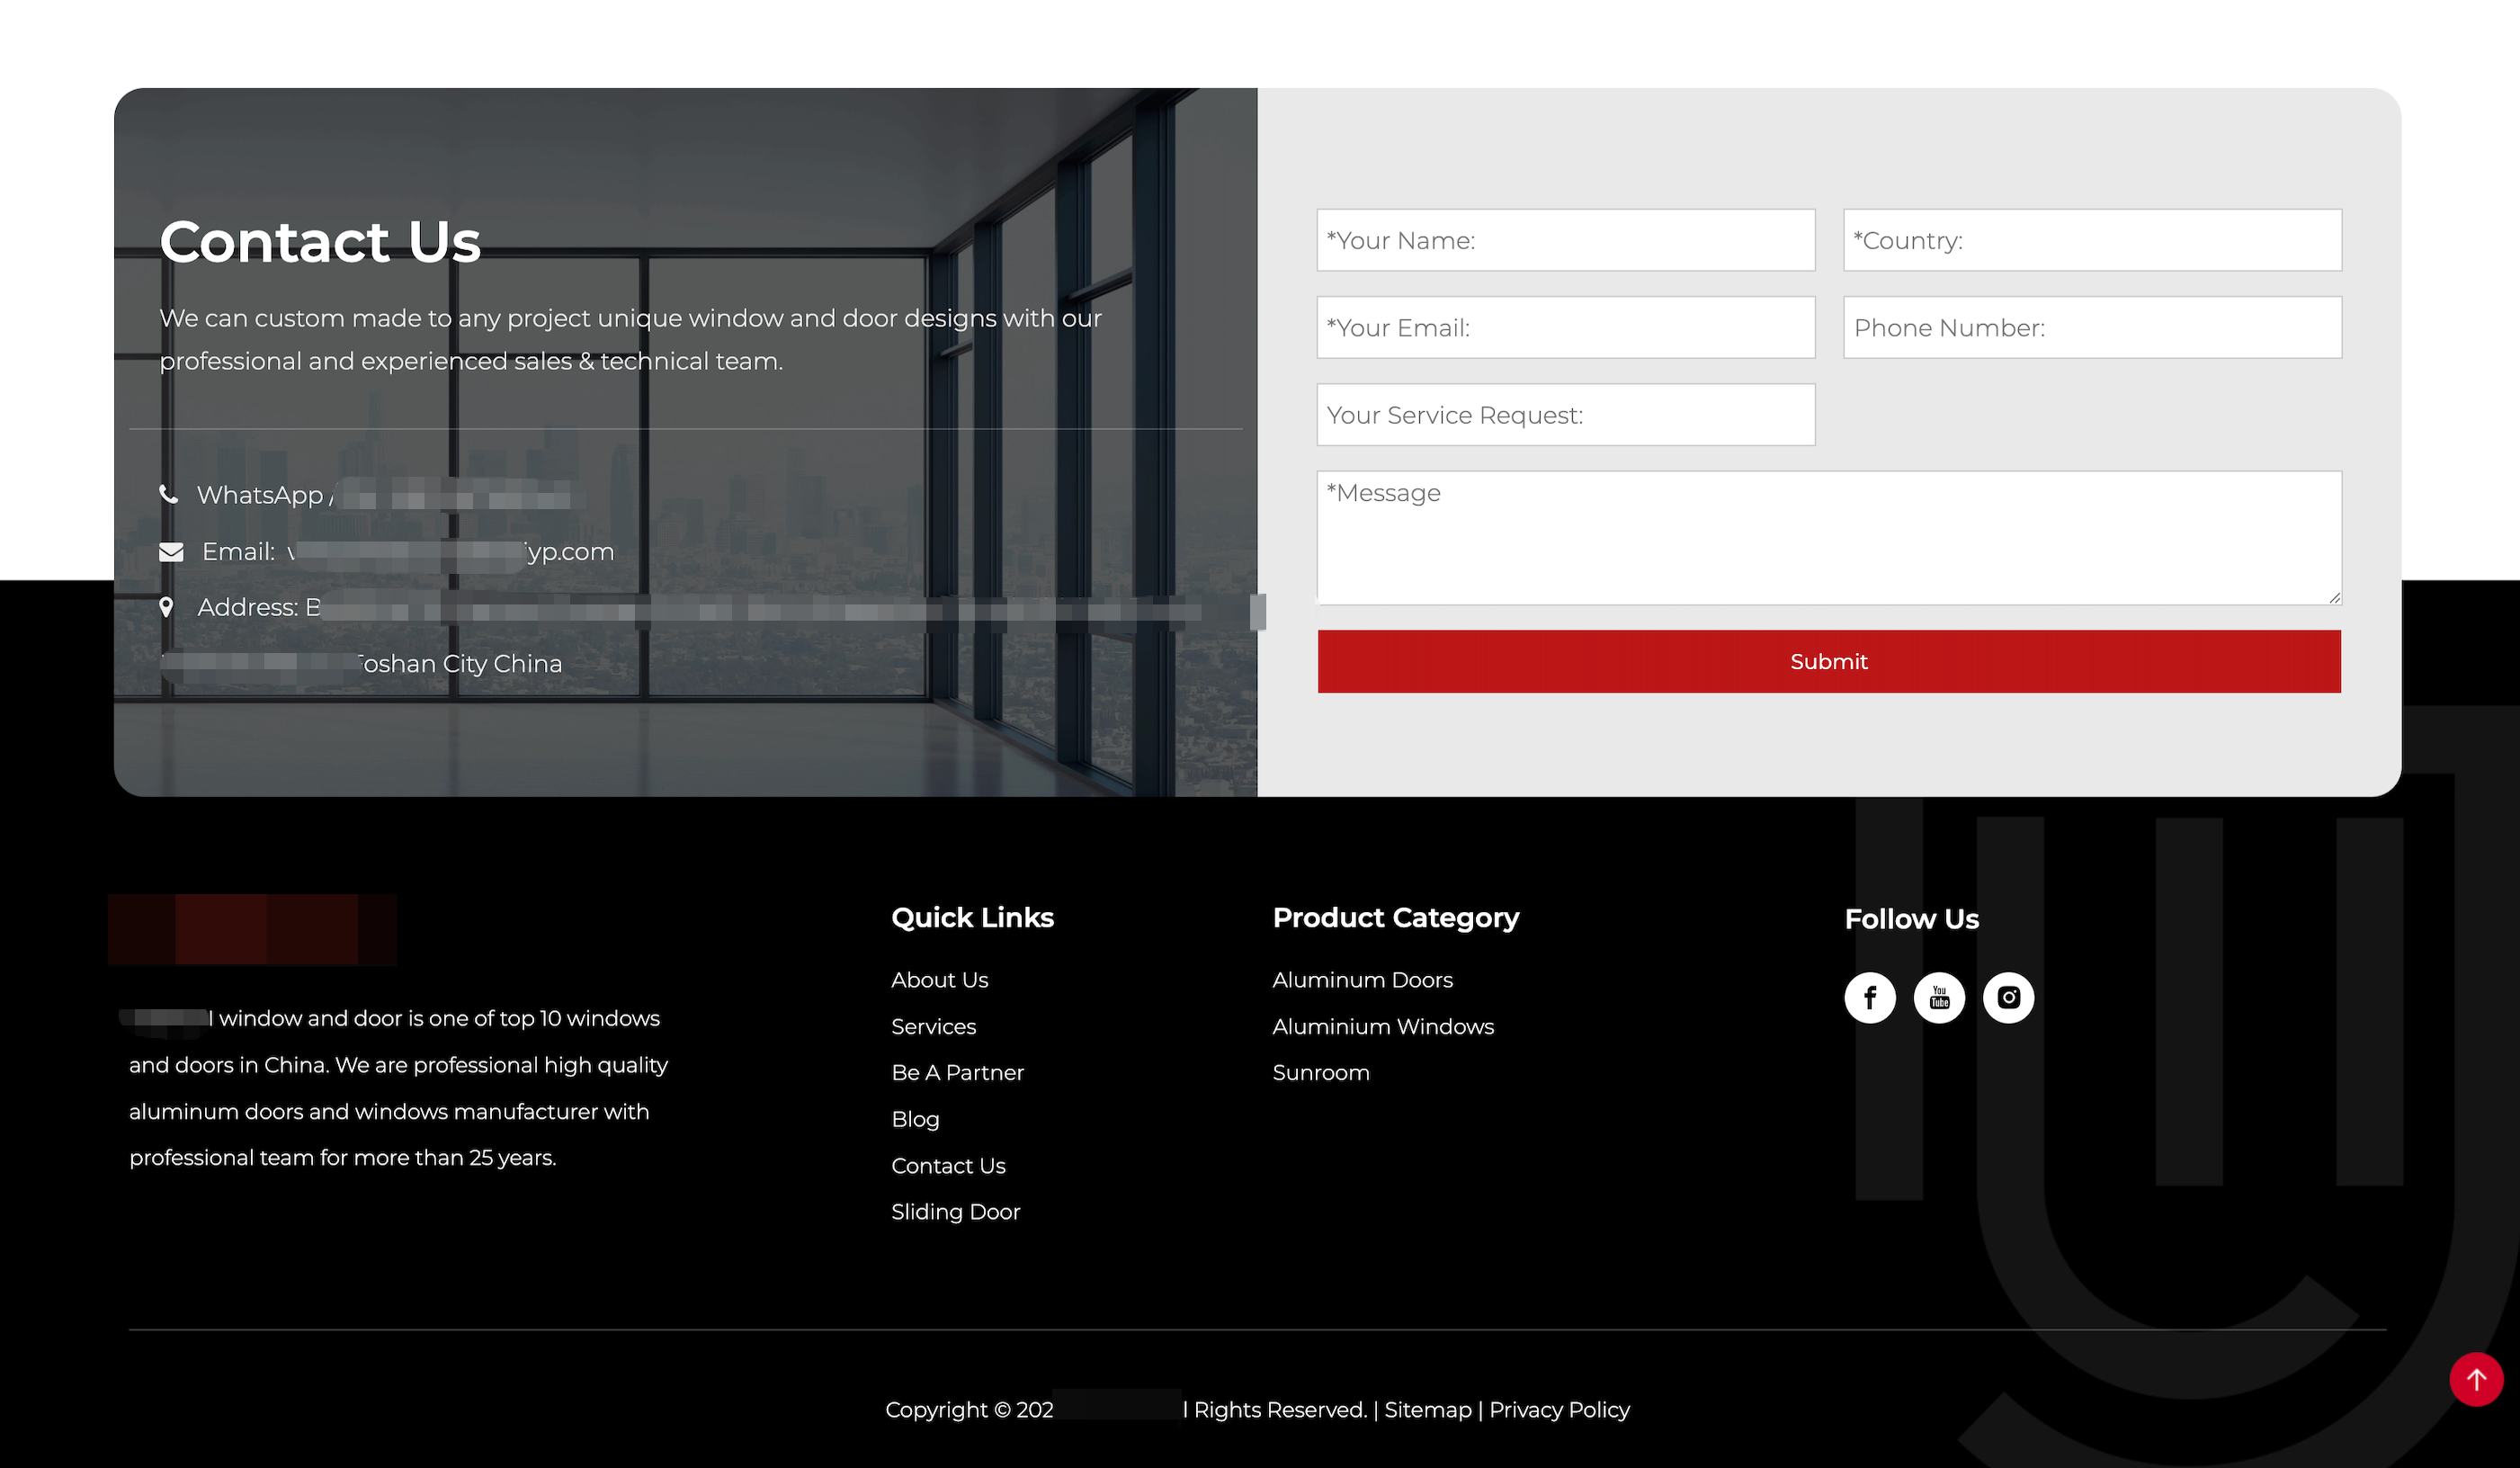The height and width of the screenshot is (1468, 2520).
Task: Click the red scroll-to-top arrow
Action: (x=2475, y=1379)
